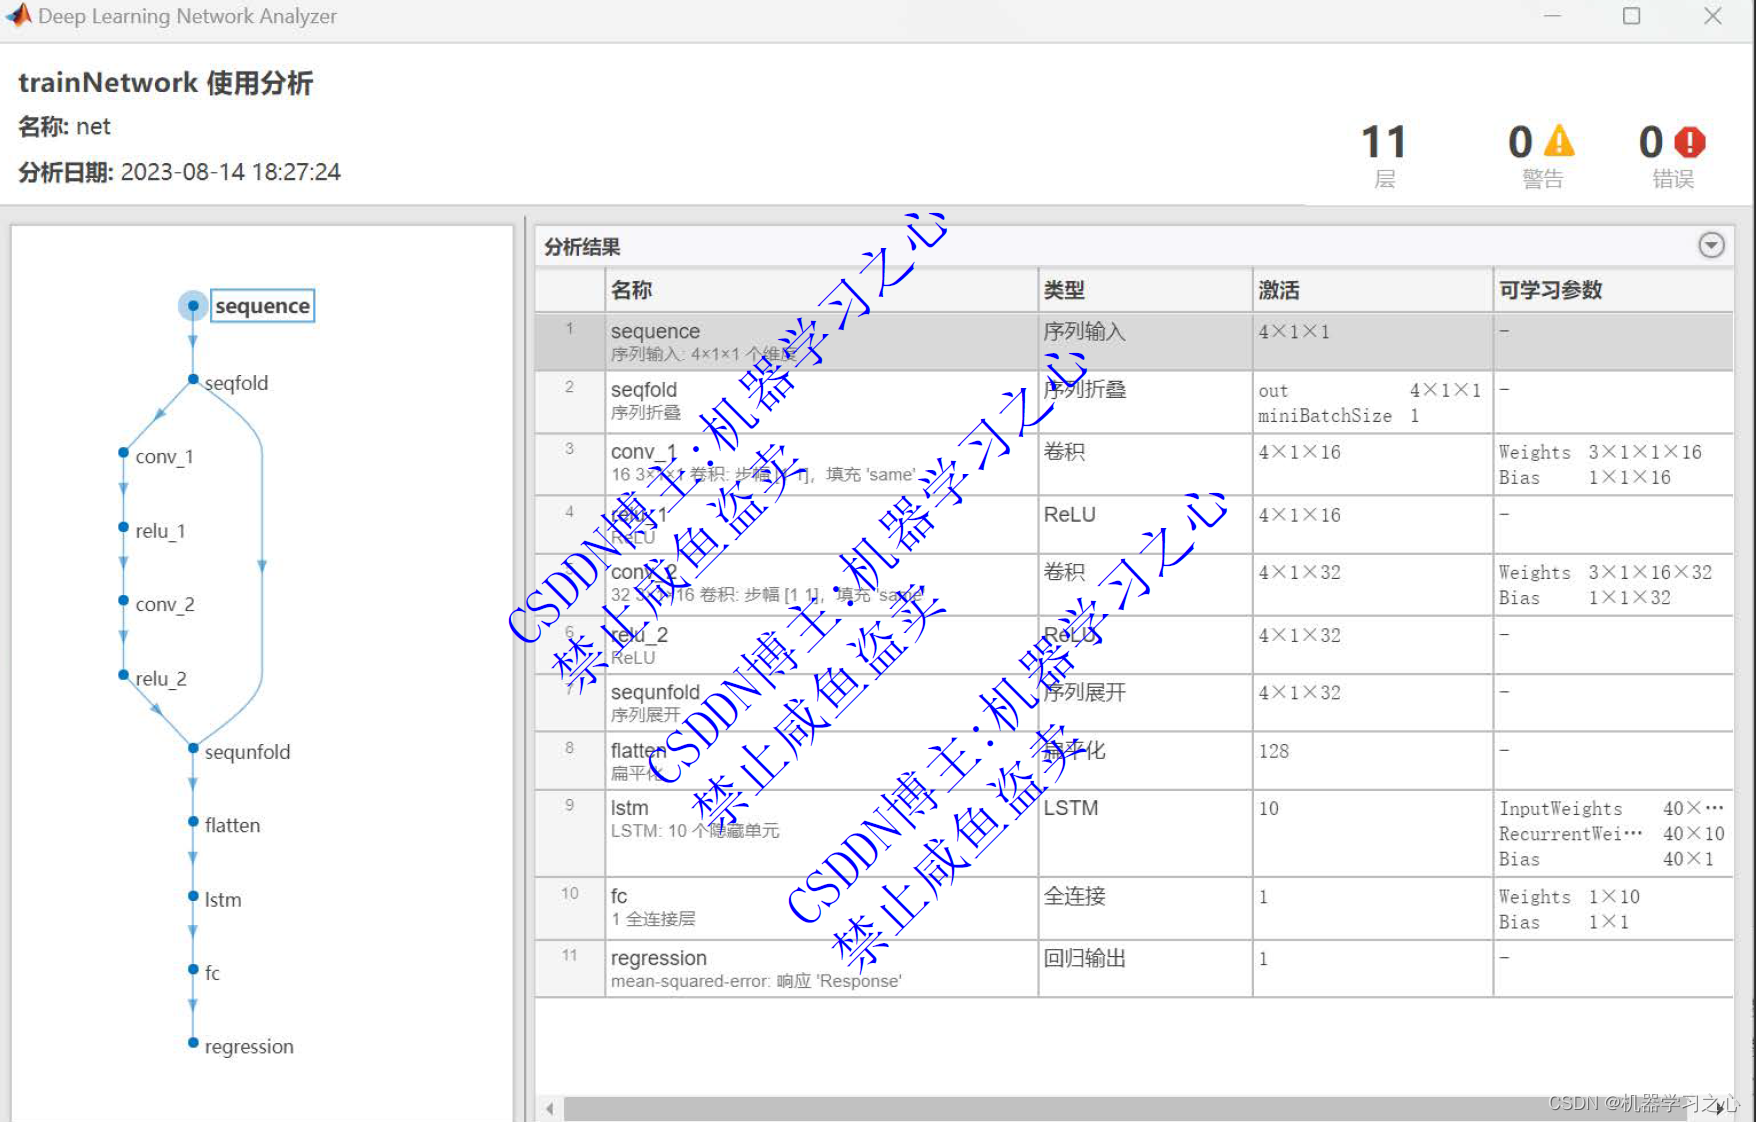The width and height of the screenshot is (1756, 1122).
Task: Click the 0 warnings count
Action: click(x=1520, y=142)
